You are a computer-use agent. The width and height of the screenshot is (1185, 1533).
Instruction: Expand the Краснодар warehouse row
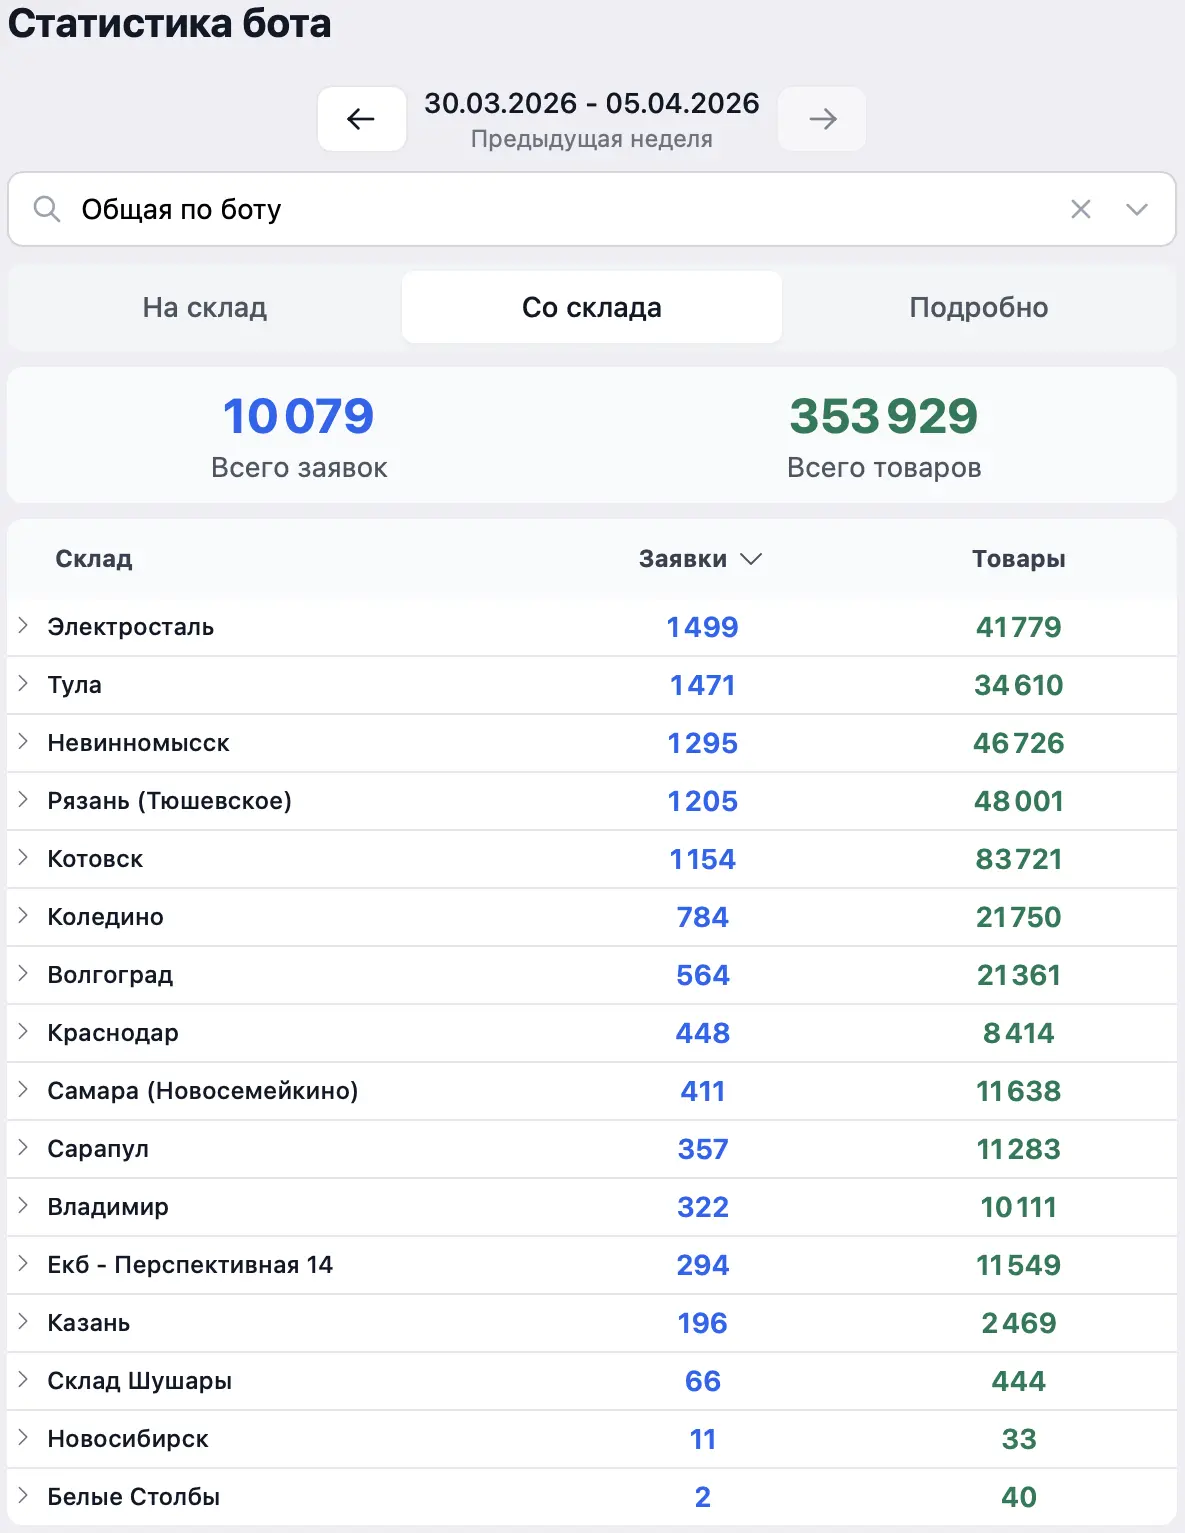coord(23,1032)
